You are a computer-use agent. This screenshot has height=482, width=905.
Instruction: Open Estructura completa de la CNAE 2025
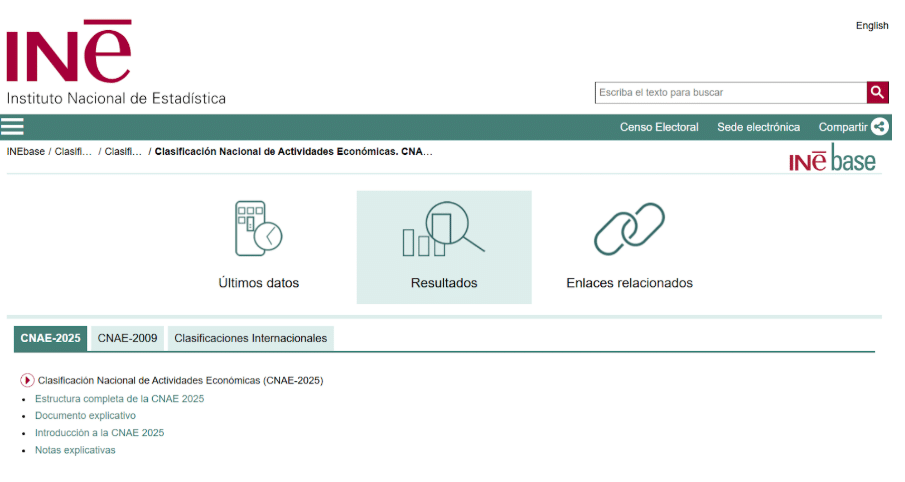tap(119, 399)
